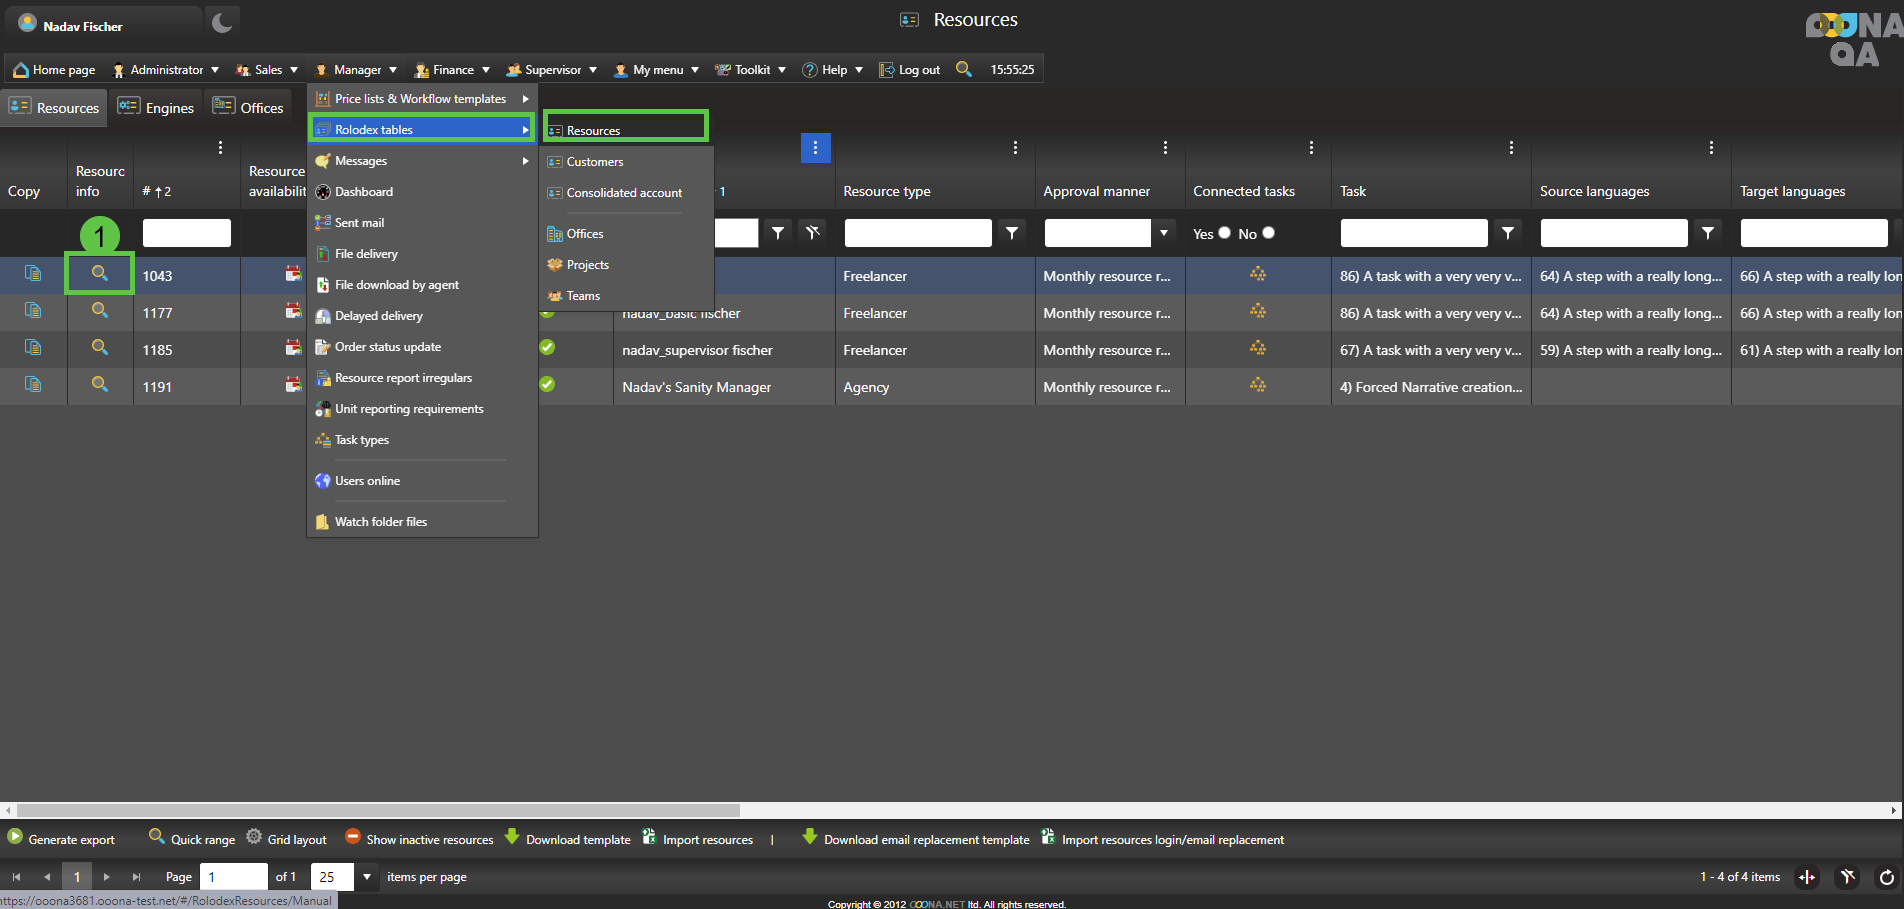Screen dimensions: 1904x909
Task: Select Customers from the Rolodex submenu
Action: tap(595, 162)
